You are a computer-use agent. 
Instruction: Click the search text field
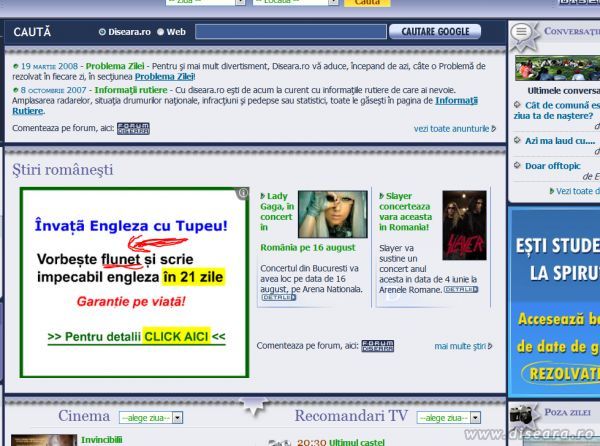pos(290,32)
